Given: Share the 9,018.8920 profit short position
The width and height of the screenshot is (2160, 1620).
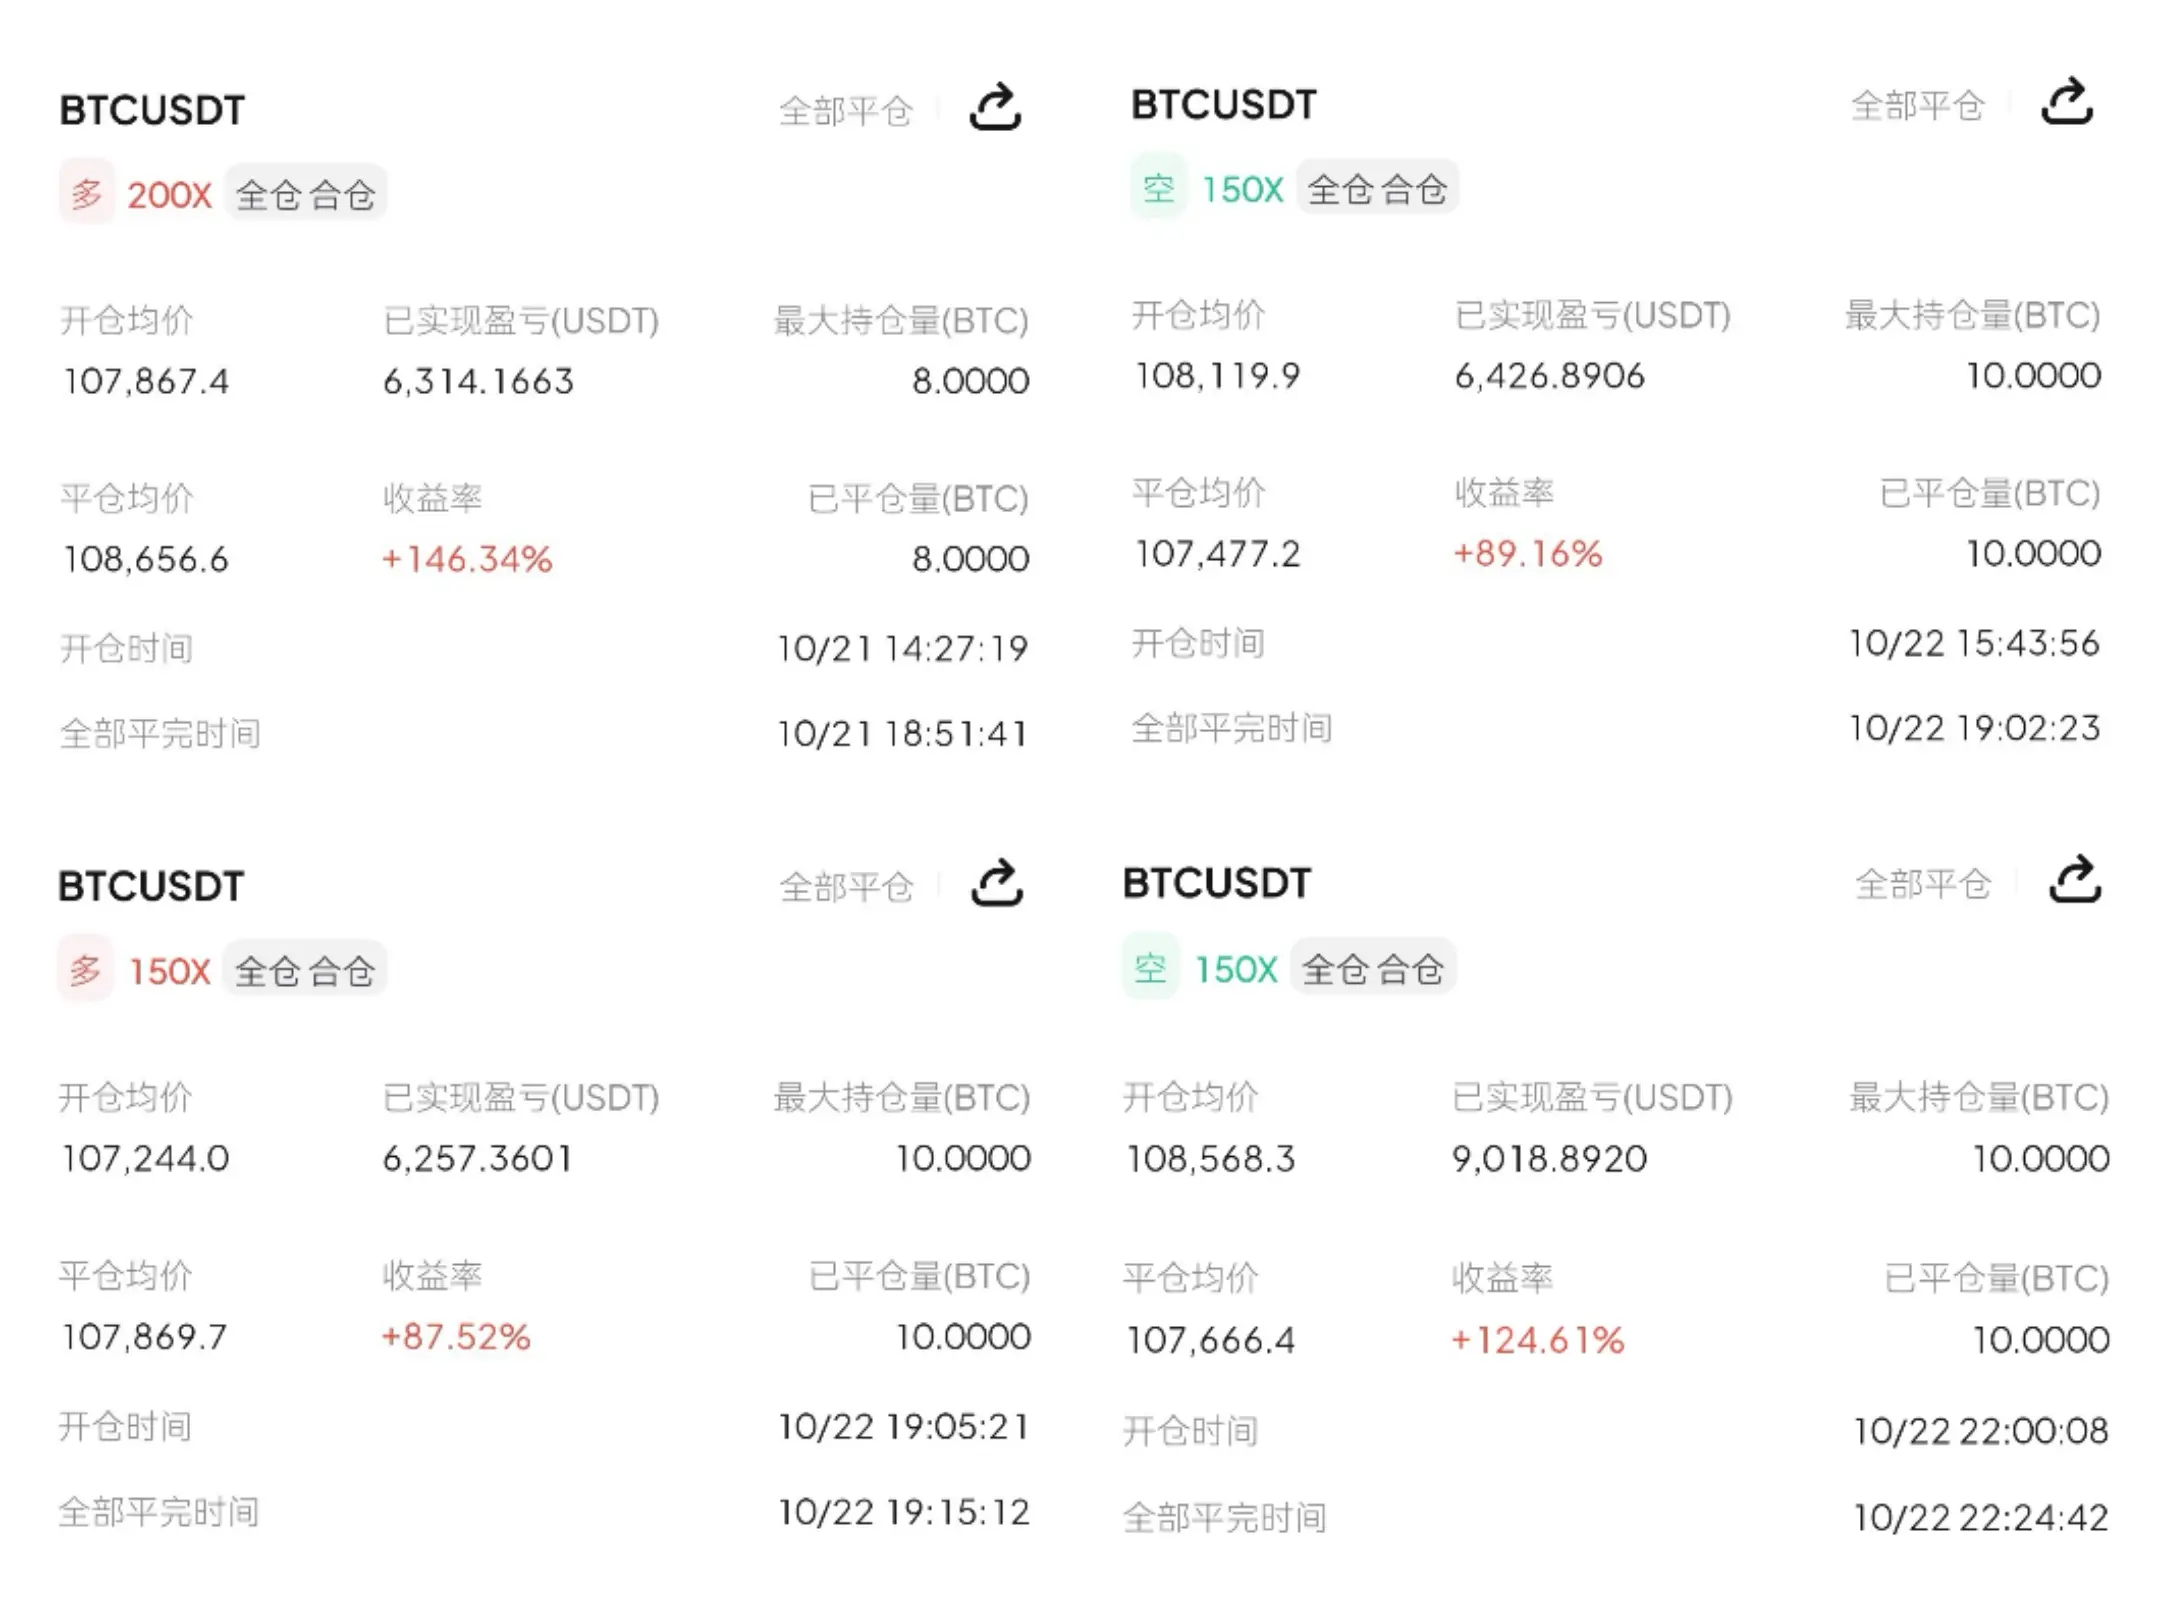Looking at the screenshot, I should (2075, 881).
